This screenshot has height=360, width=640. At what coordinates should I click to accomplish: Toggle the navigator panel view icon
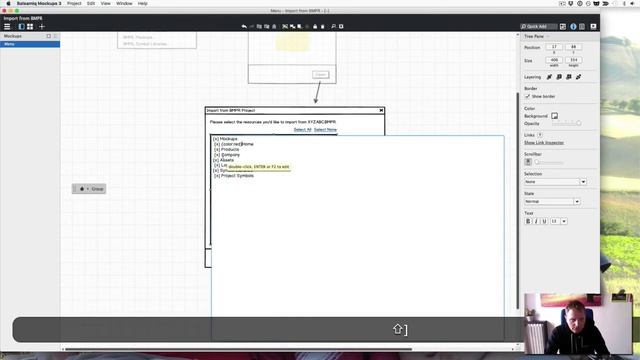coord(21,27)
